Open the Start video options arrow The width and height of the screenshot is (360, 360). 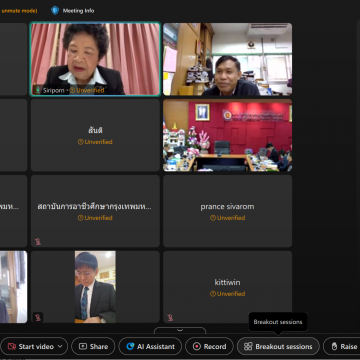click(x=60, y=346)
